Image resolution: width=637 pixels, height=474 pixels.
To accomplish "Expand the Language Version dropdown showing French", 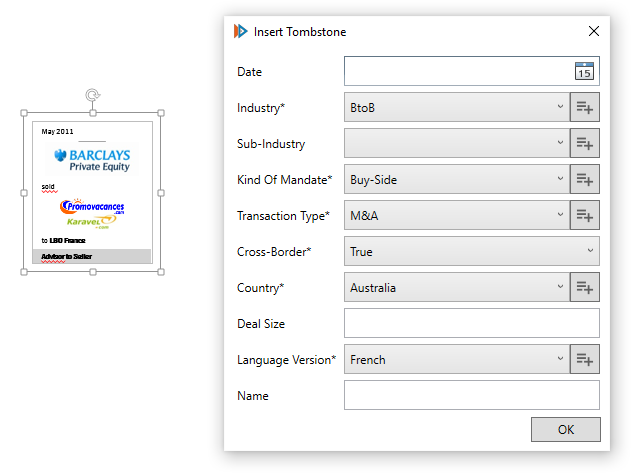I will [x=456, y=359].
